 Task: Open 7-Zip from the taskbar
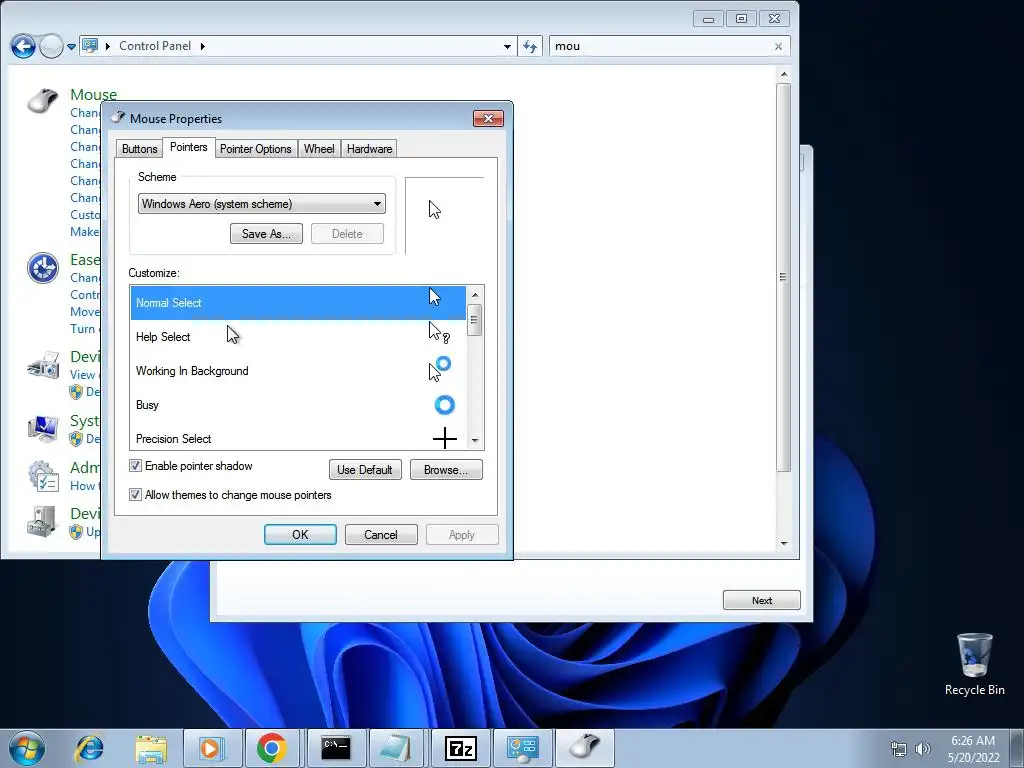click(460, 748)
